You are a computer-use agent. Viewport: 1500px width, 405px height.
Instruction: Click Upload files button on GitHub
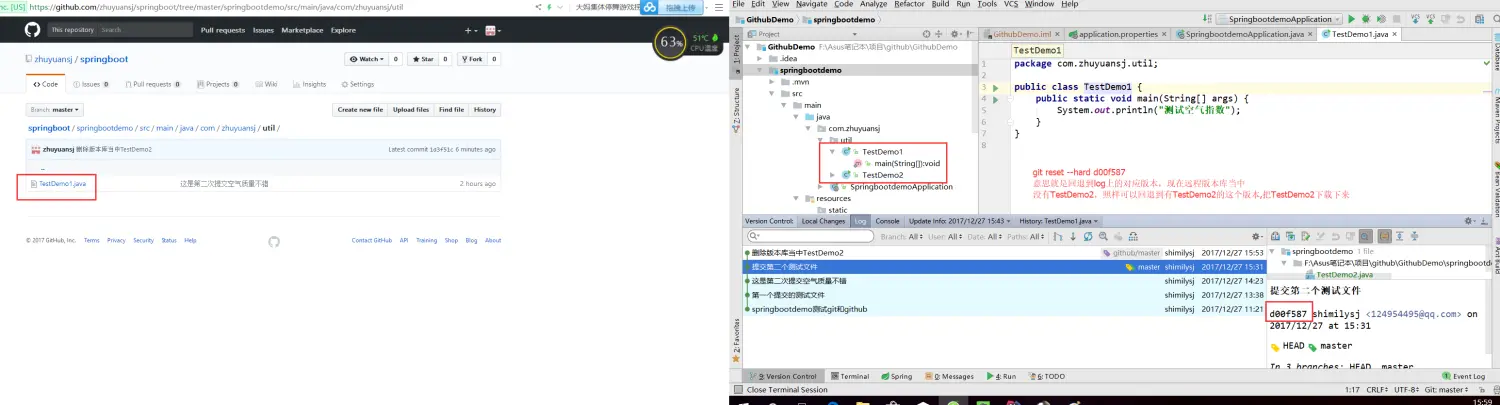[411, 110]
